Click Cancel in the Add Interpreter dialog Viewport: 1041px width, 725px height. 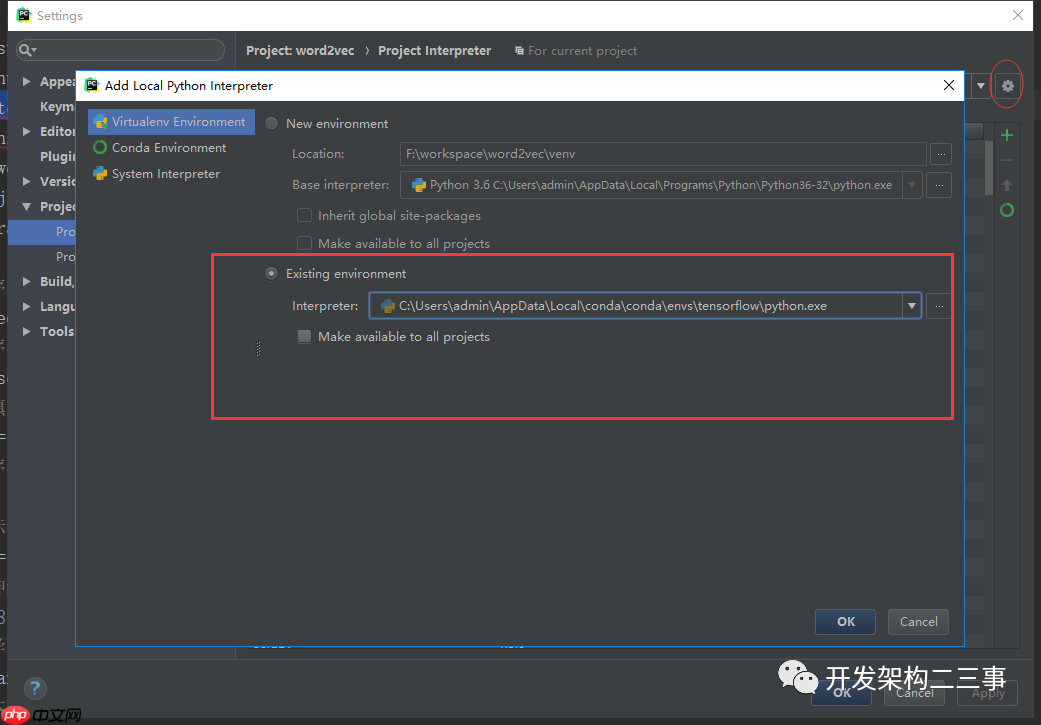(x=918, y=621)
